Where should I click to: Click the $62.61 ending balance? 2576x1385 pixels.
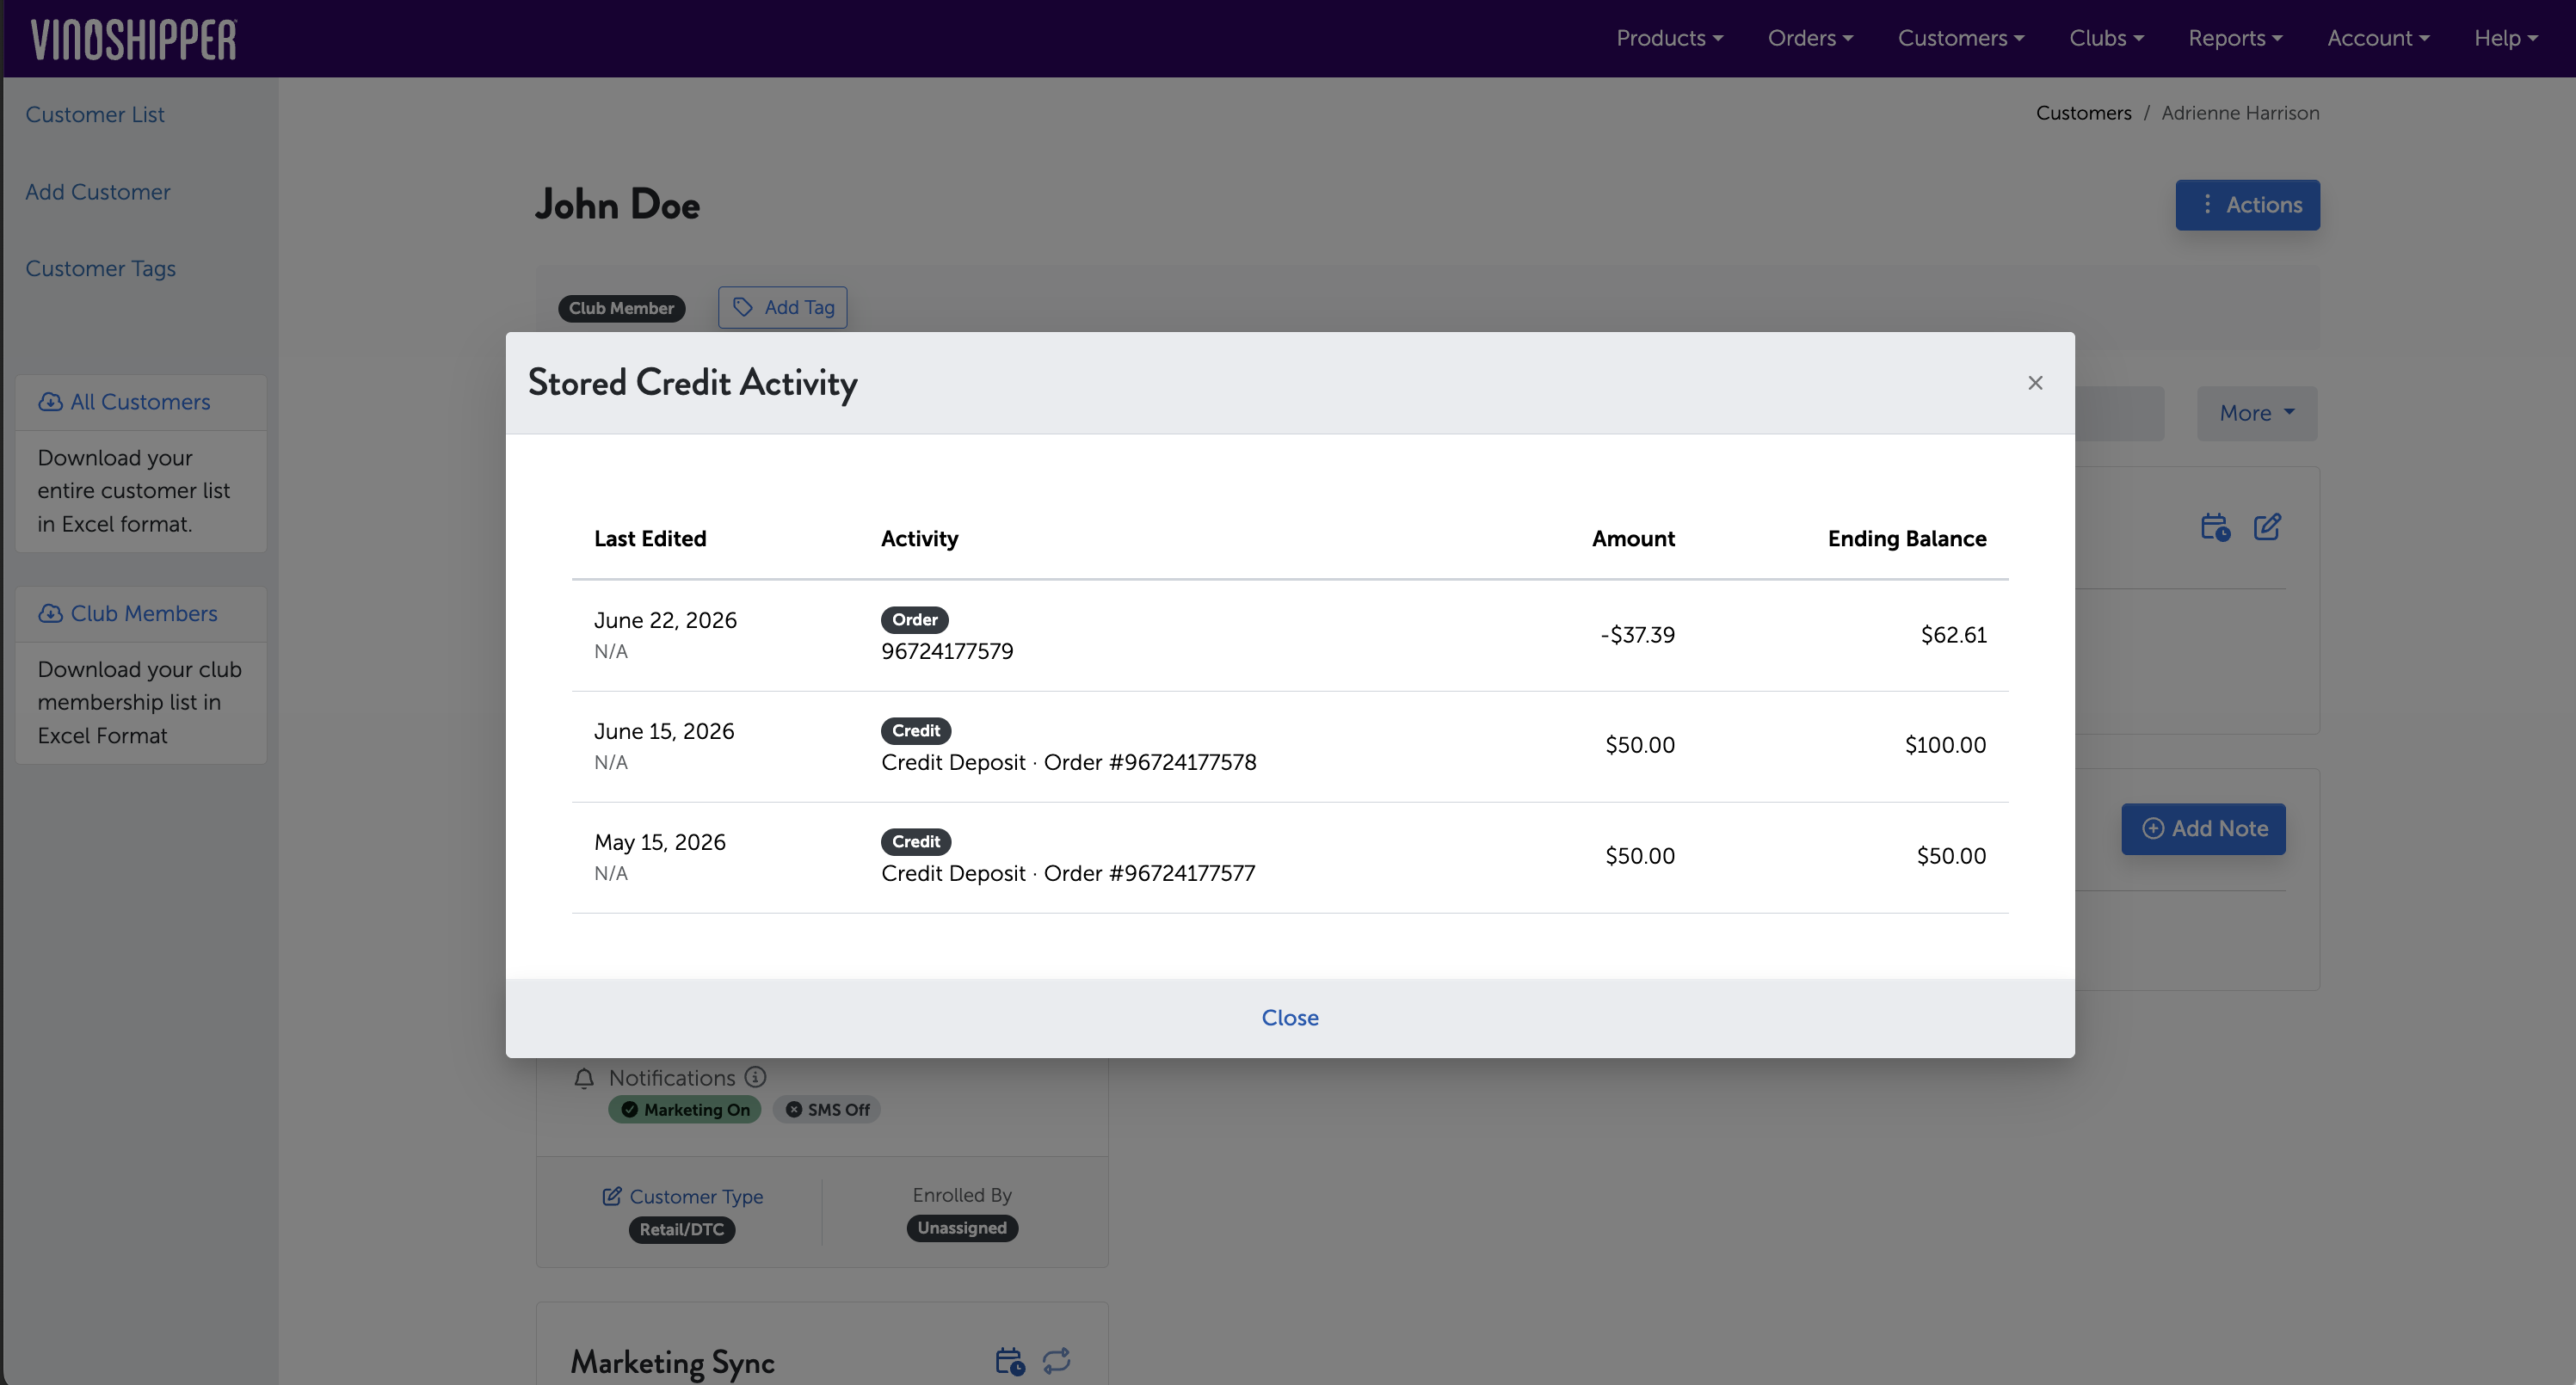pos(1953,635)
